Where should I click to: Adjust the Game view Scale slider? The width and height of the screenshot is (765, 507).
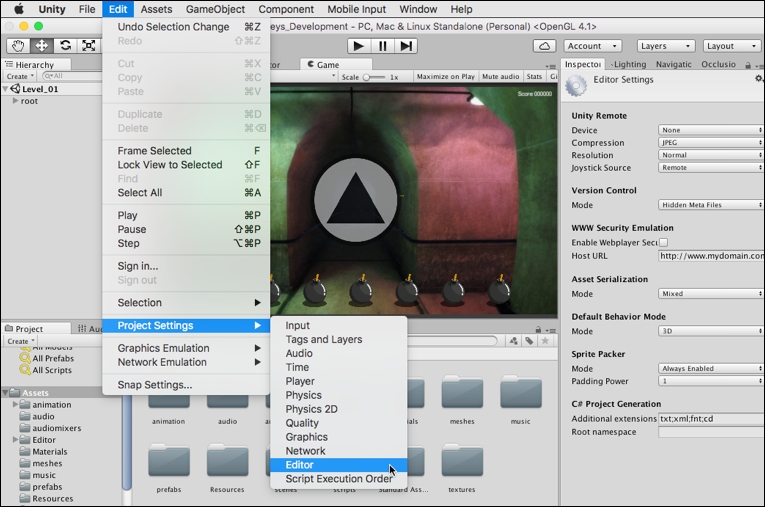373,77
